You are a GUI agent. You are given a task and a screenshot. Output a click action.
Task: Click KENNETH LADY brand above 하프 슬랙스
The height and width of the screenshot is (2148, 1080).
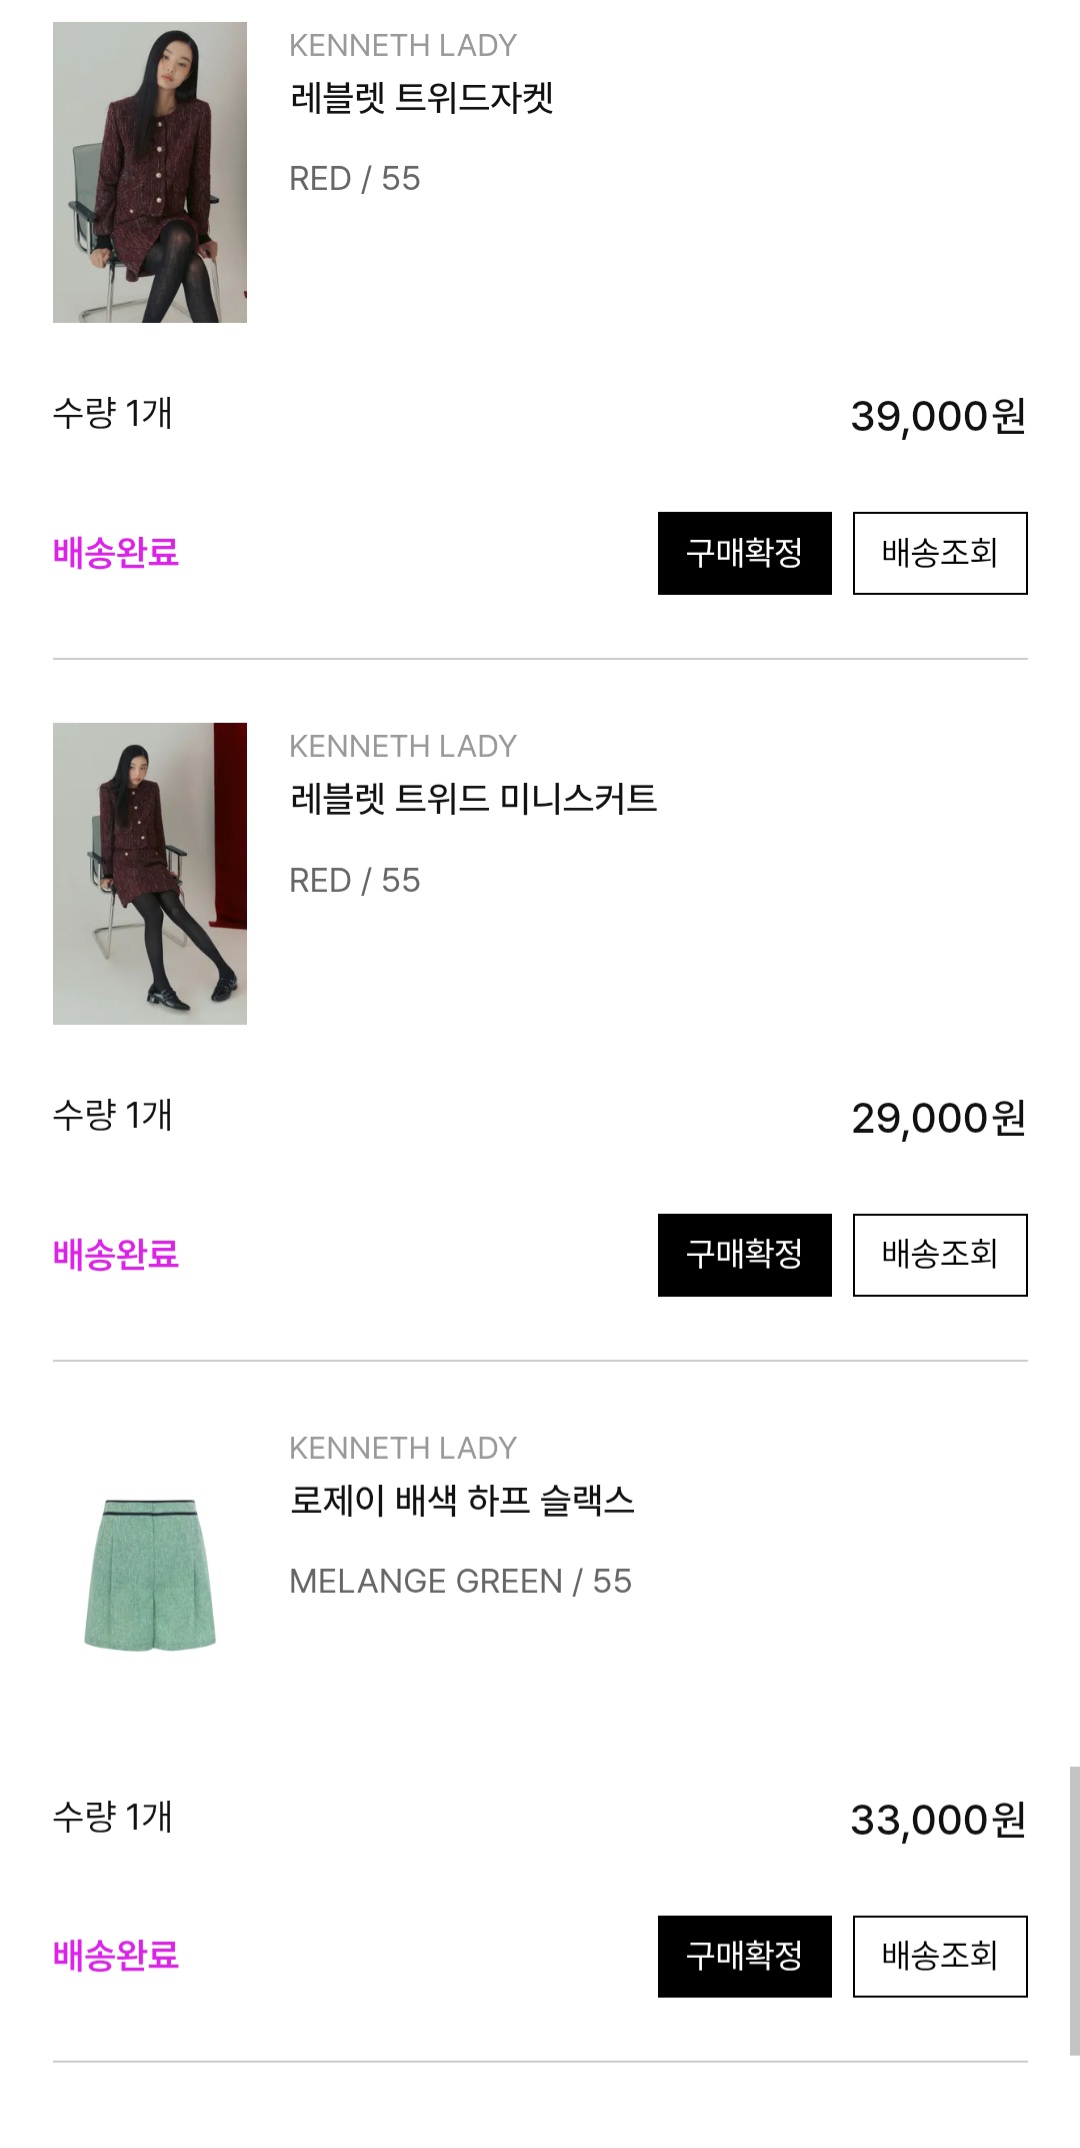[x=403, y=1448]
